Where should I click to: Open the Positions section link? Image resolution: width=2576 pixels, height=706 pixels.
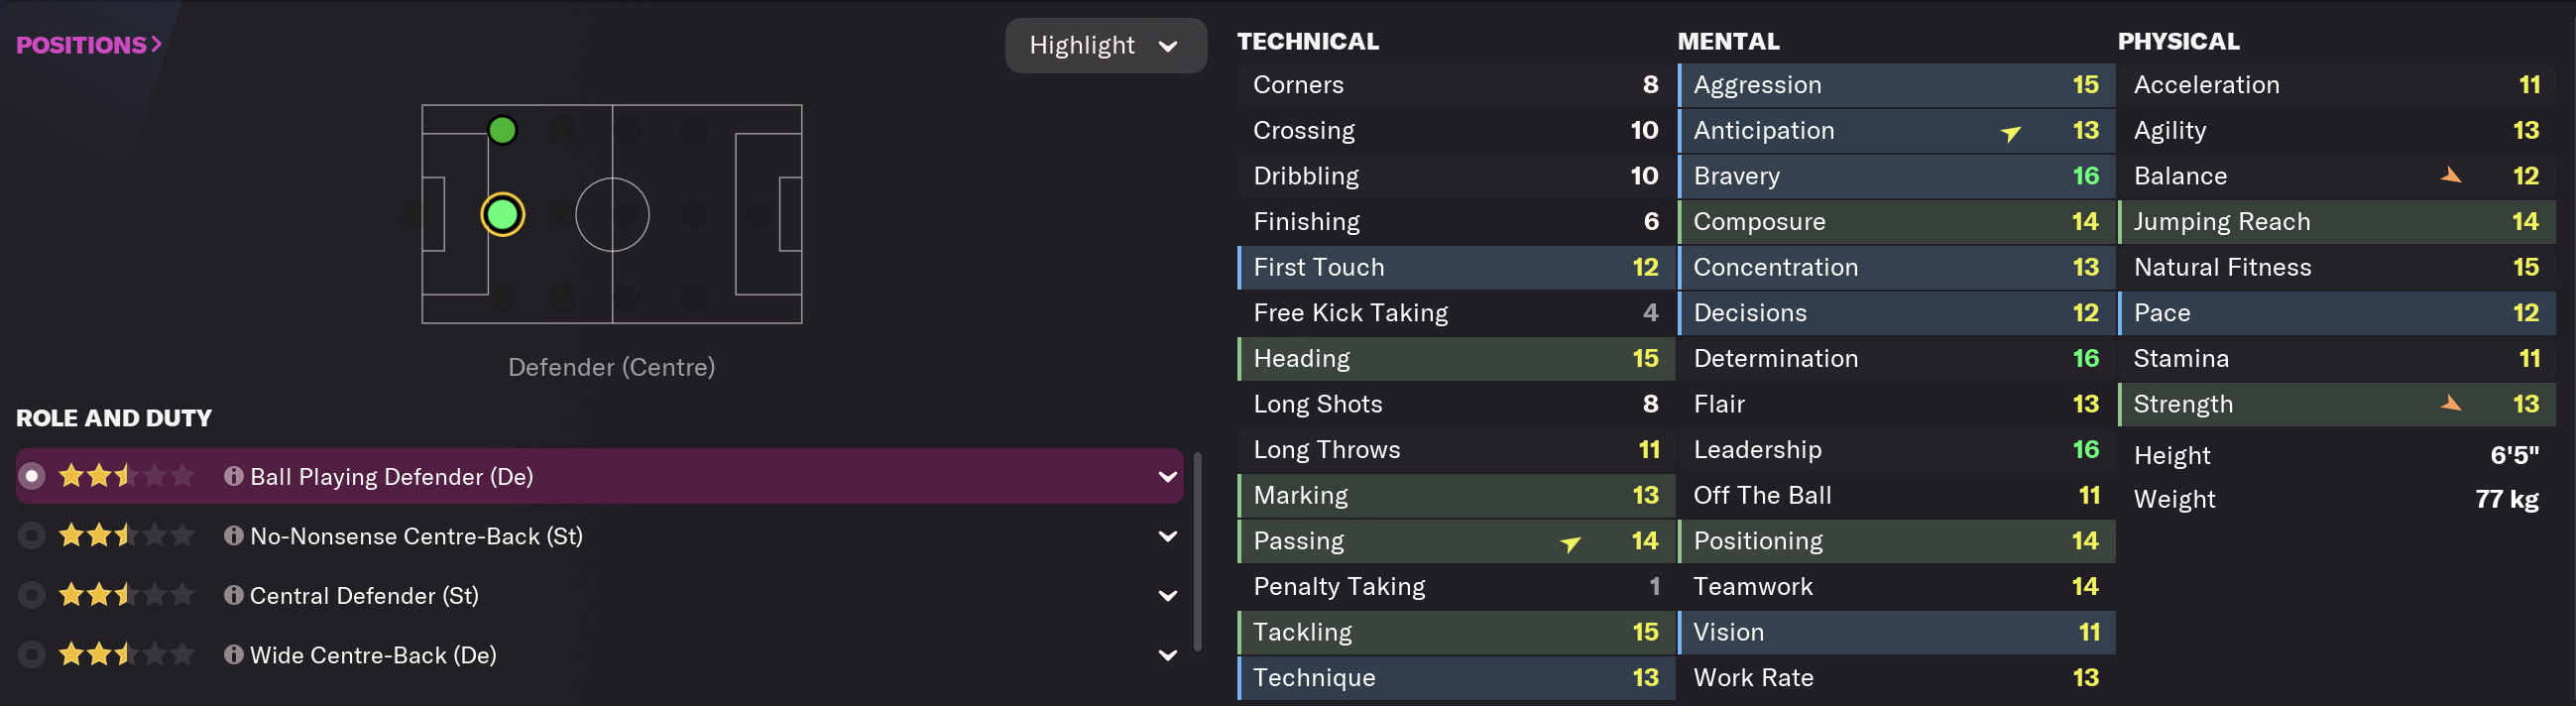[x=88, y=45]
